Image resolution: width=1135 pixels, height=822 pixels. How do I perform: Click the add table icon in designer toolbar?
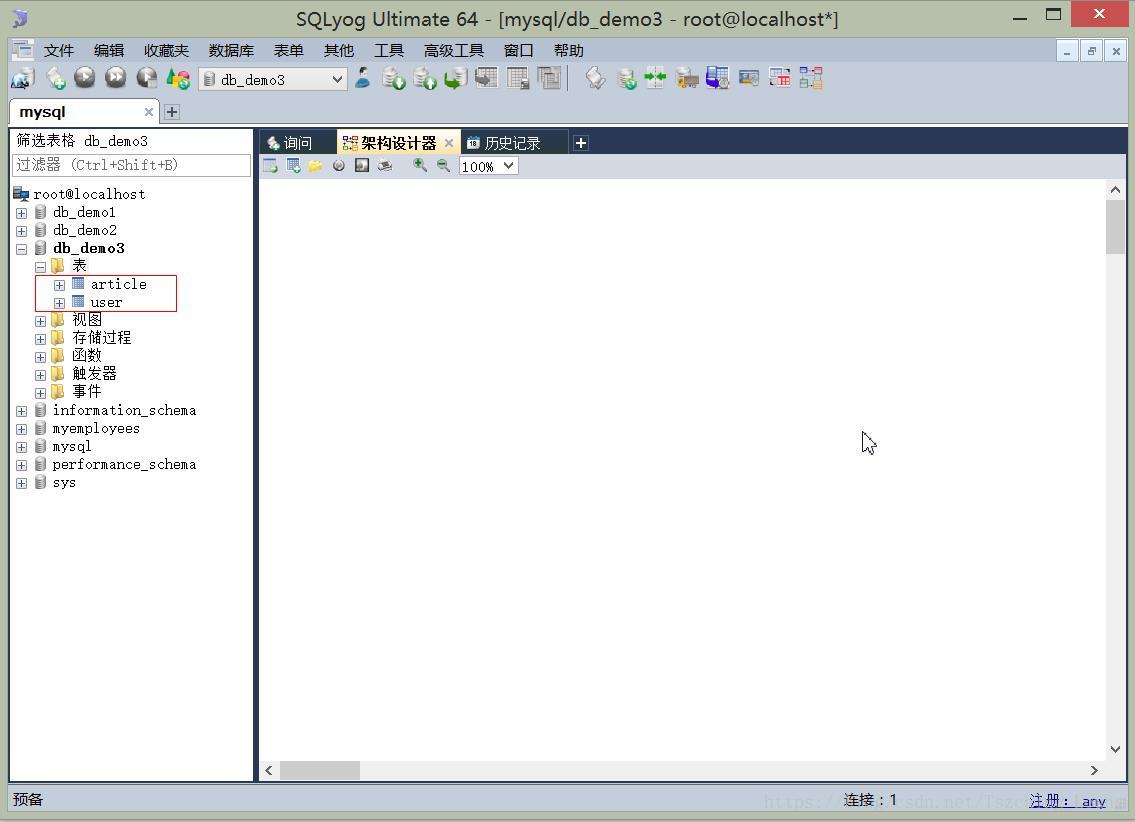point(293,166)
